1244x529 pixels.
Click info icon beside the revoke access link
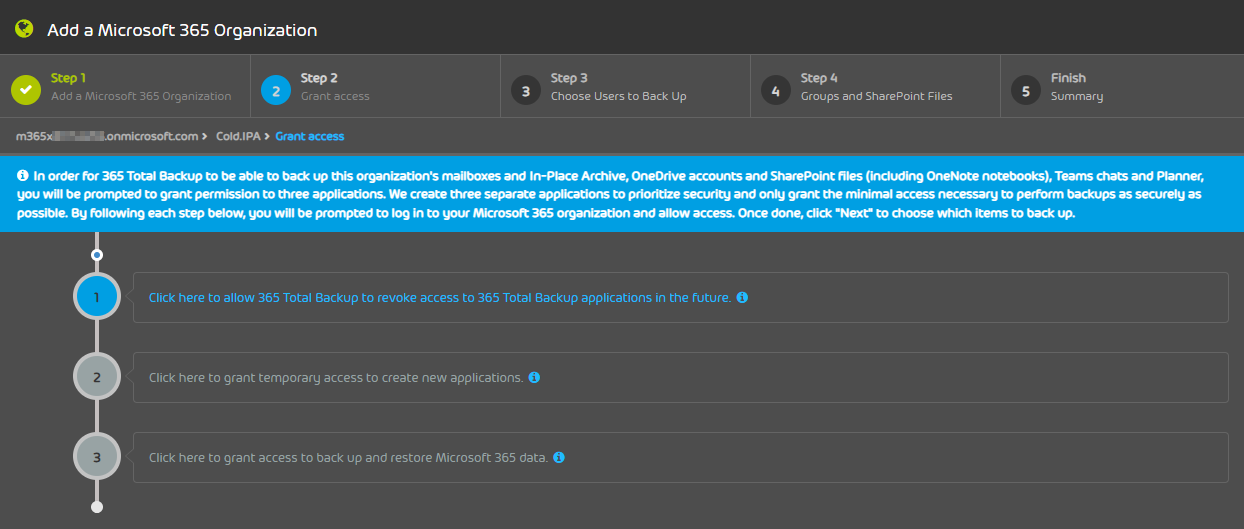742,297
